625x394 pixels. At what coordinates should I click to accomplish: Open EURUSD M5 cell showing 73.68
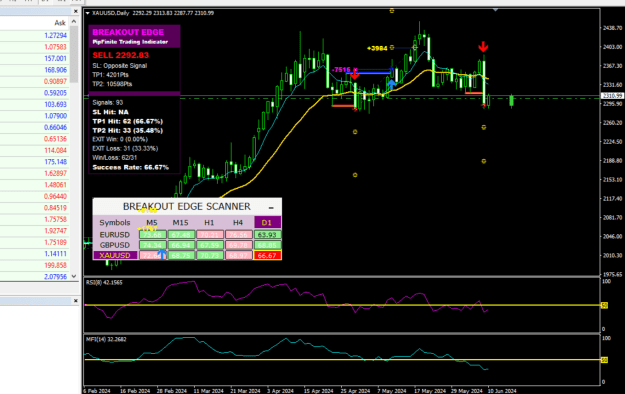click(x=153, y=235)
